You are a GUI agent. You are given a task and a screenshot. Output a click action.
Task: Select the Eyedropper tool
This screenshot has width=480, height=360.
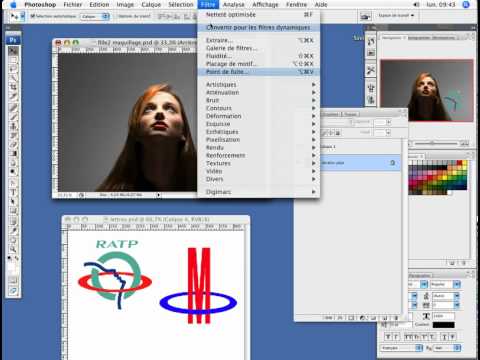(13, 231)
